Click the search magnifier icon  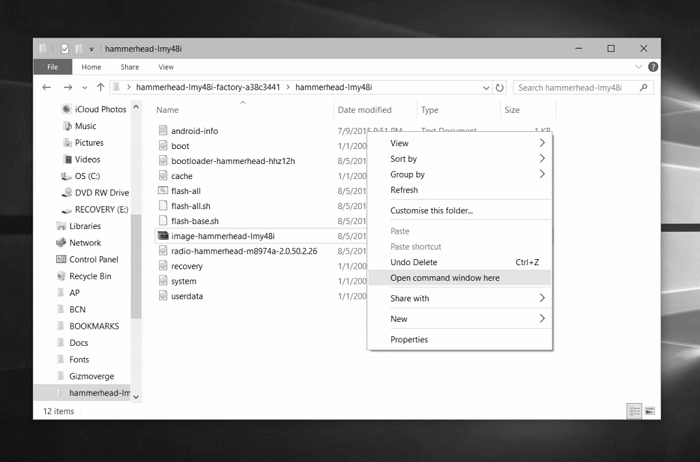point(643,88)
